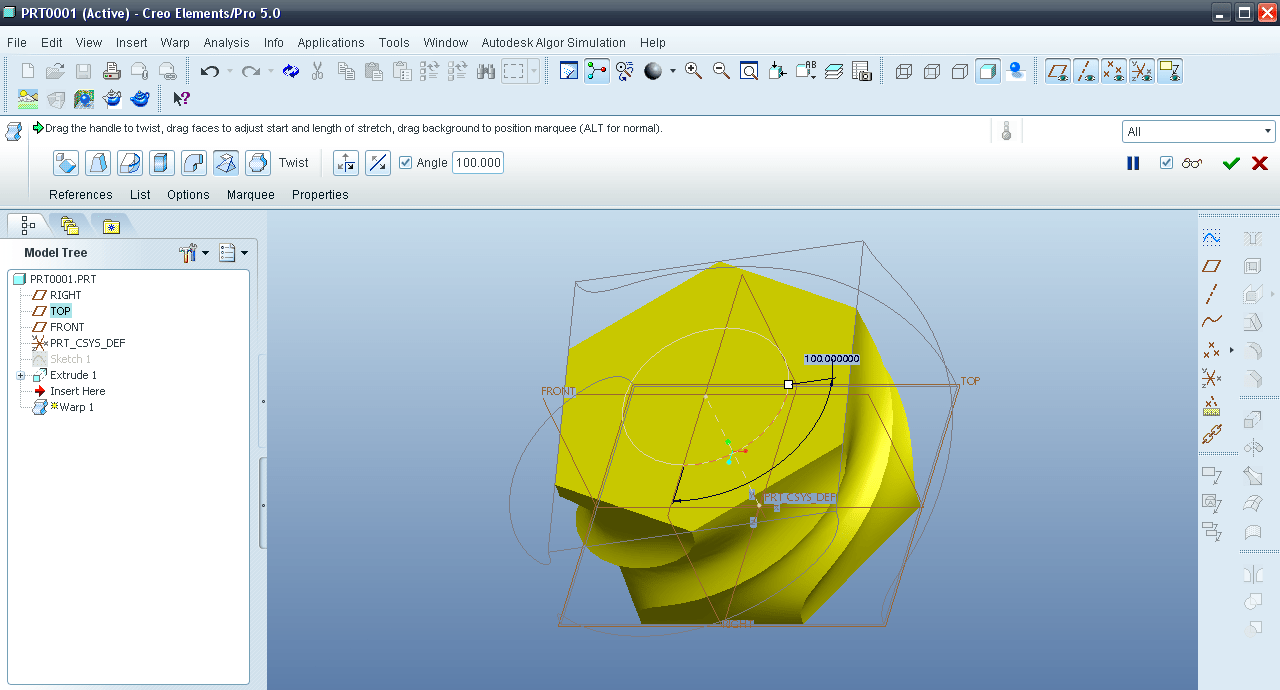Click the Print icon in toolbar
The image size is (1280, 690).
(112, 71)
